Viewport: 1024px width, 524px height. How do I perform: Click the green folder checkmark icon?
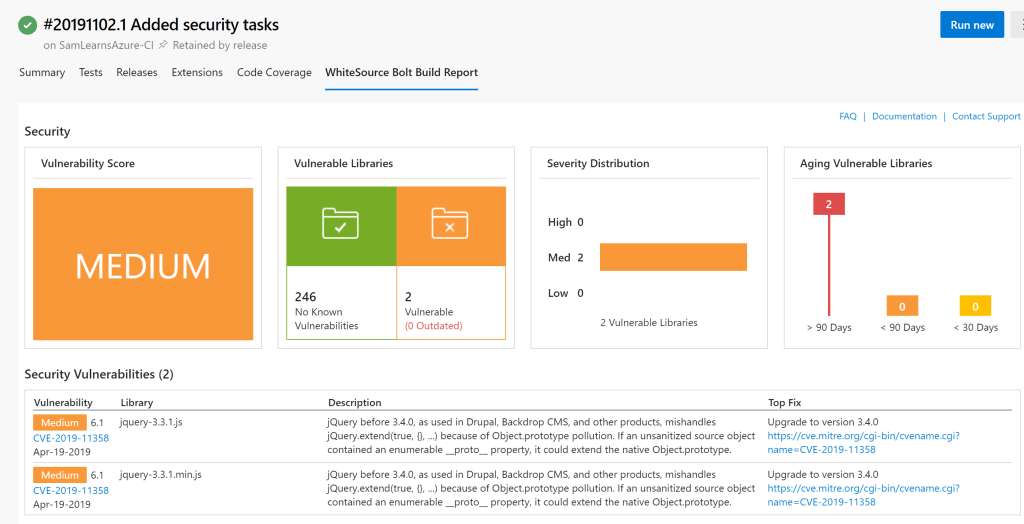[341, 224]
